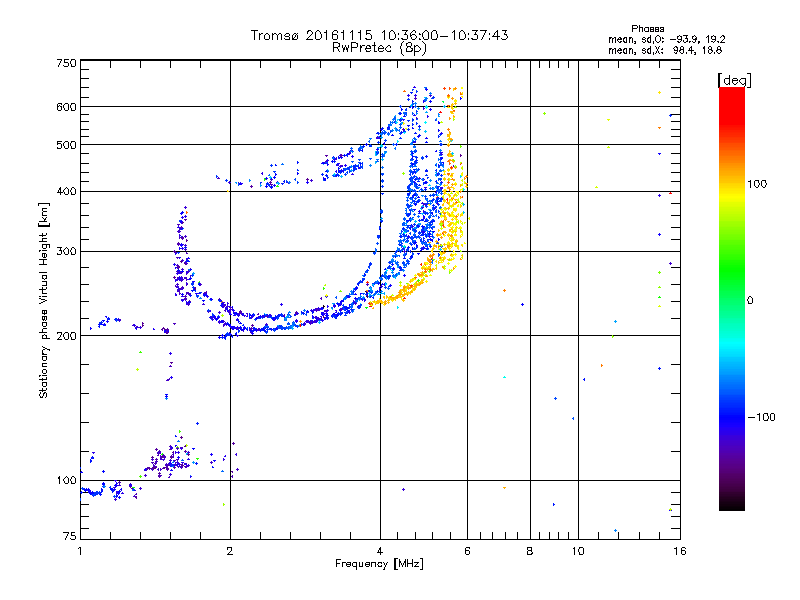Click the plot title "Tromsø 20161115 10:36:00-10:37:43"
Screen dimensions: 800x600
[379, 35]
